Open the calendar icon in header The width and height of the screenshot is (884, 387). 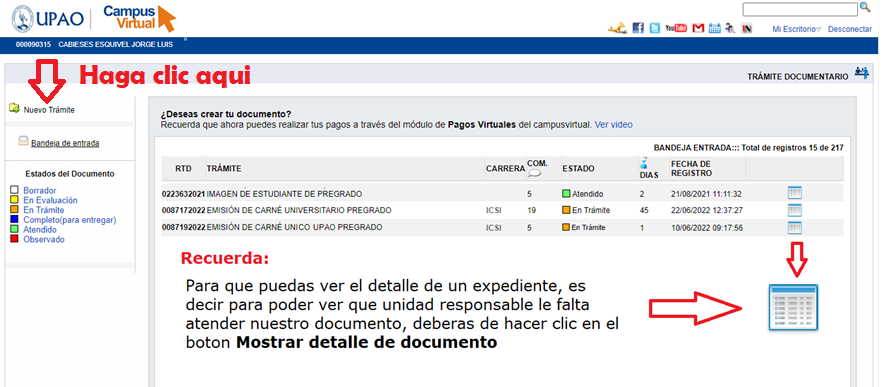pos(715,28)
